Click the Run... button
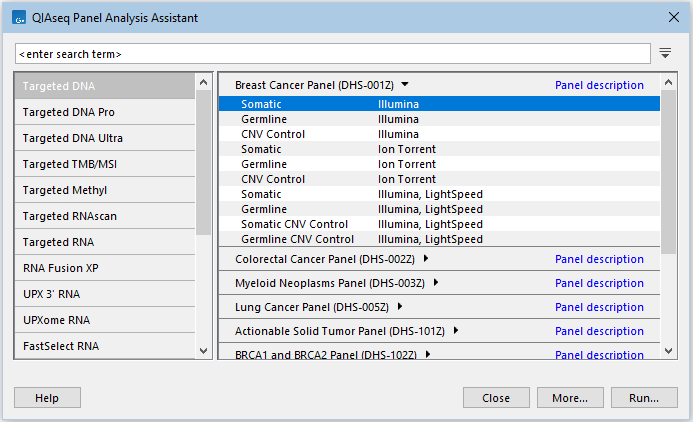 click(644, 398)
